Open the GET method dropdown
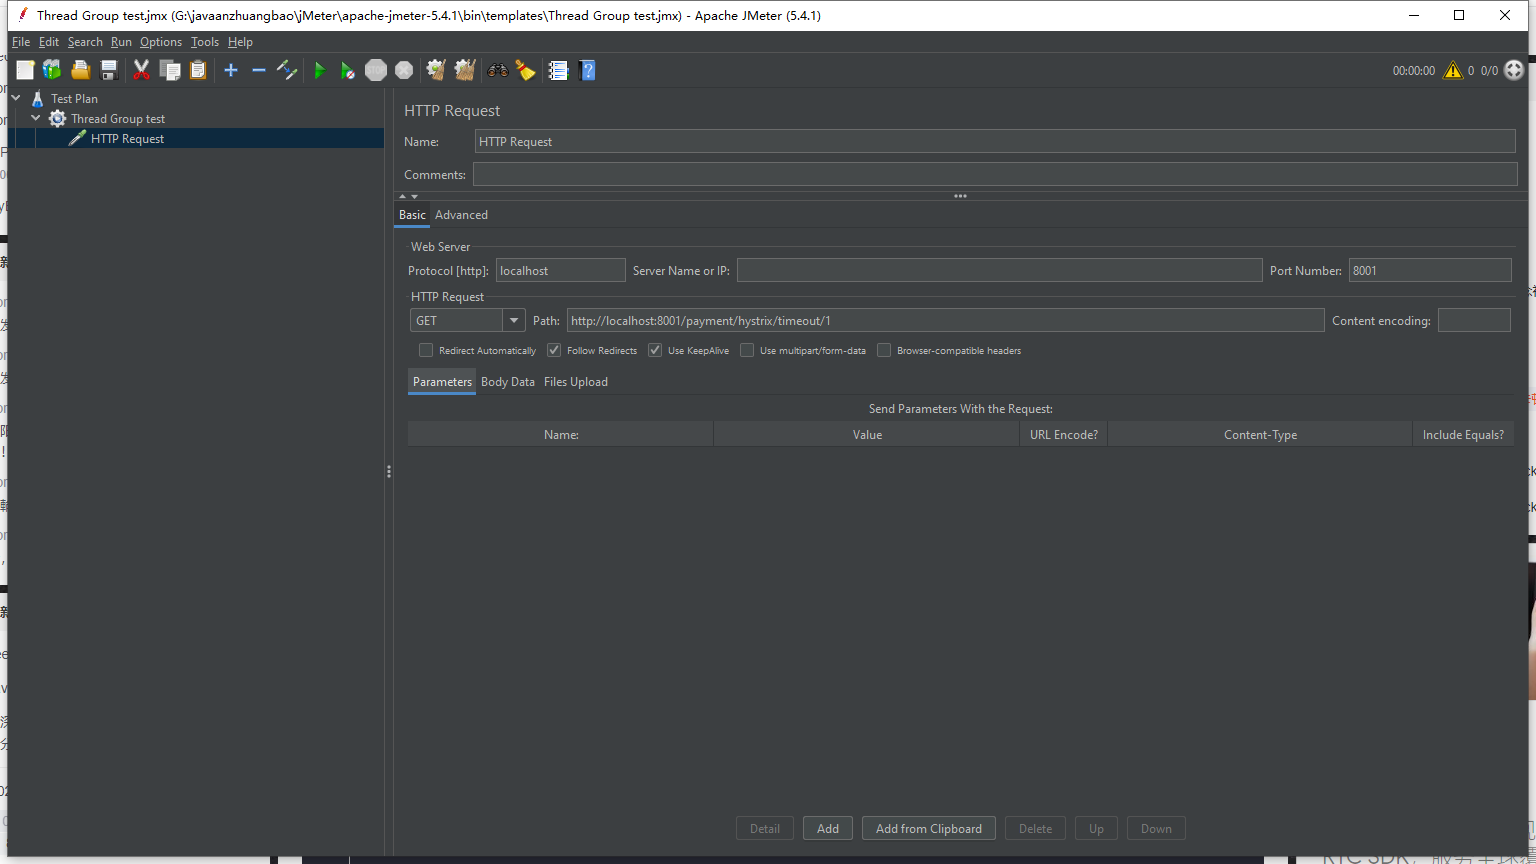The height and width of the screenshot is (864, 1536). click(514, 320)
